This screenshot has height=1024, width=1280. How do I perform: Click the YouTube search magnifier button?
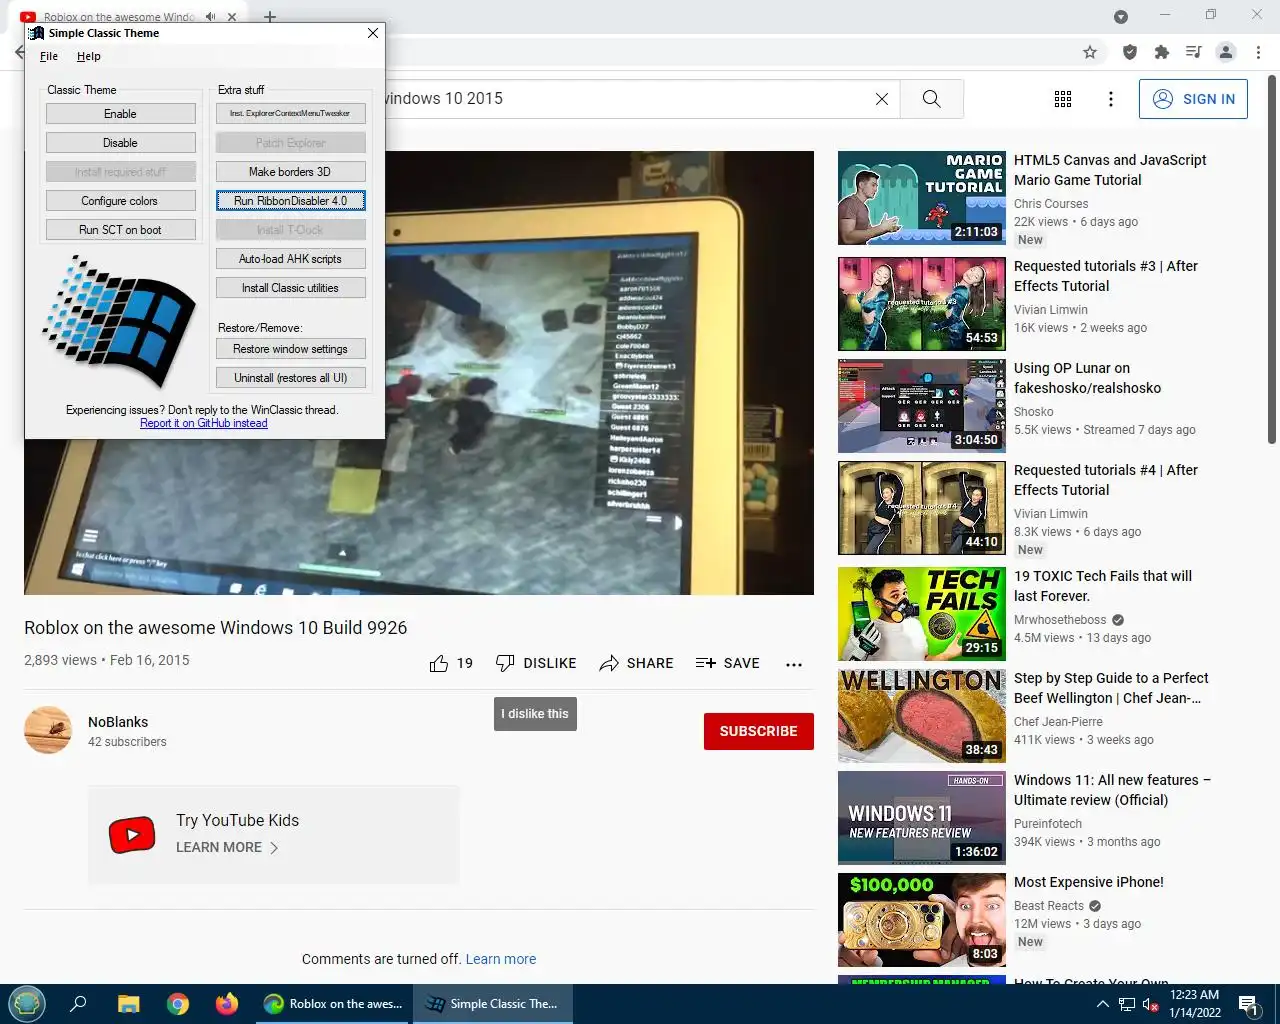coord(932,99)
